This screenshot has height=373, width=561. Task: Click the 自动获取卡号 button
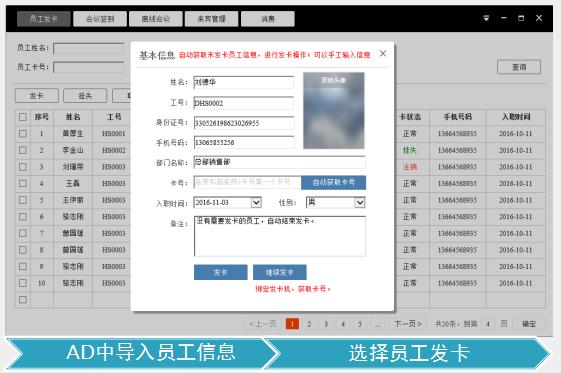click(333, 182)
